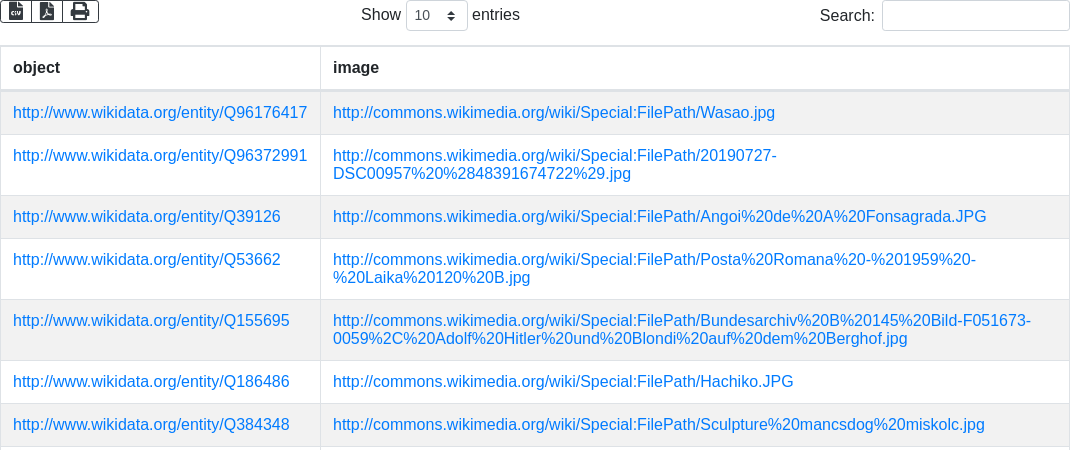Open the Posta Romana Laika image link
Screen dimensions: 1070x450
pyautogui.click(x=653, y=260)
